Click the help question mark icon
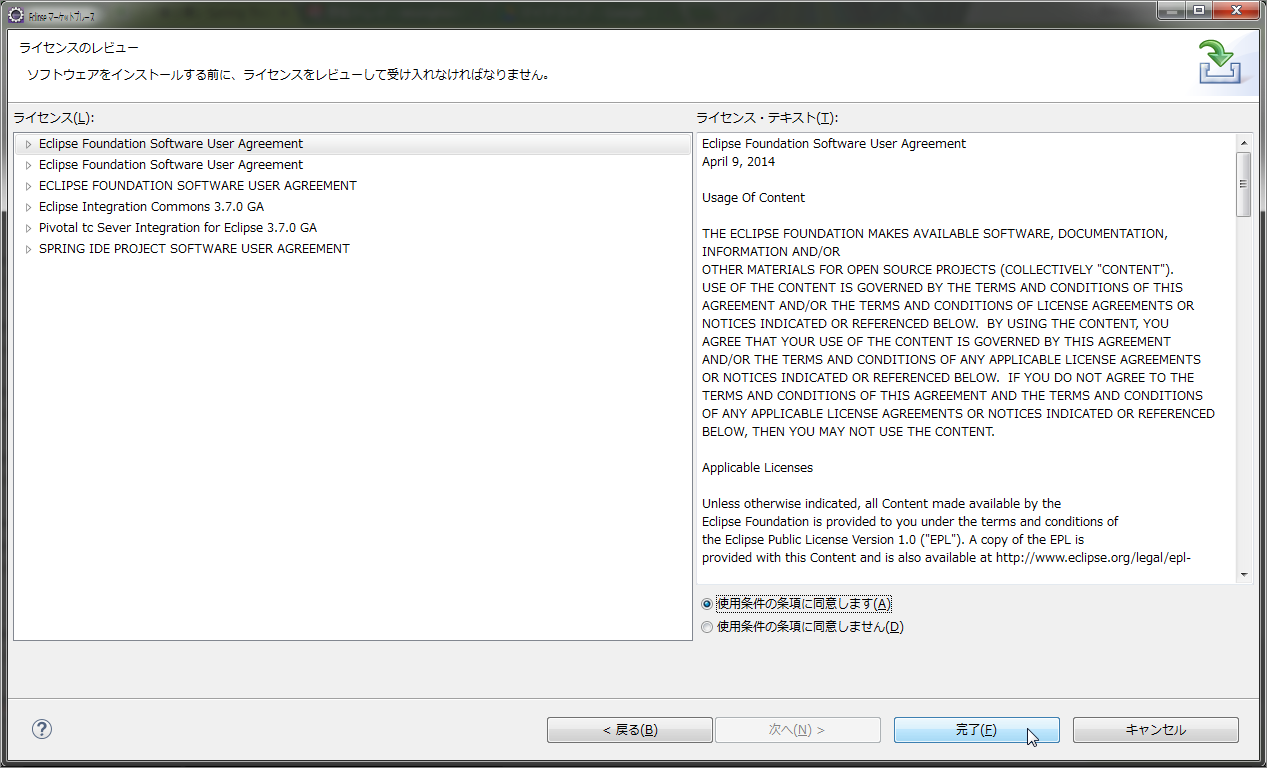 [x=41, y=729]
